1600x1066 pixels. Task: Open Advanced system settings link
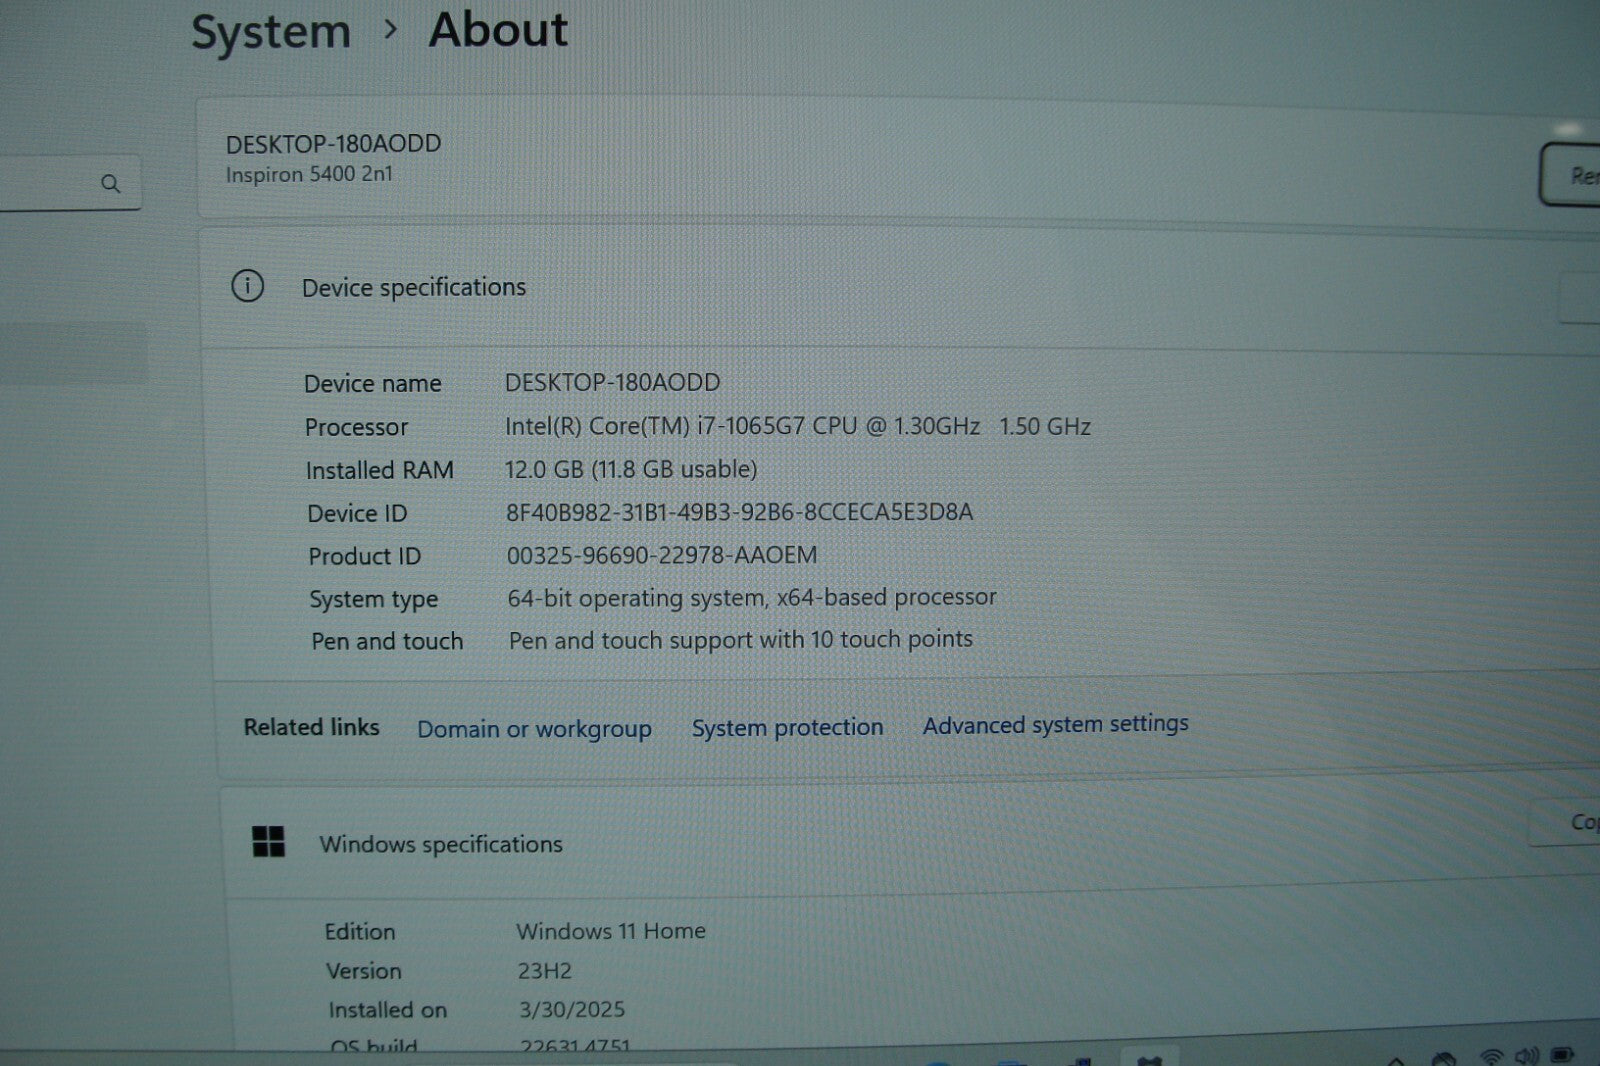tap(1055, 724)
